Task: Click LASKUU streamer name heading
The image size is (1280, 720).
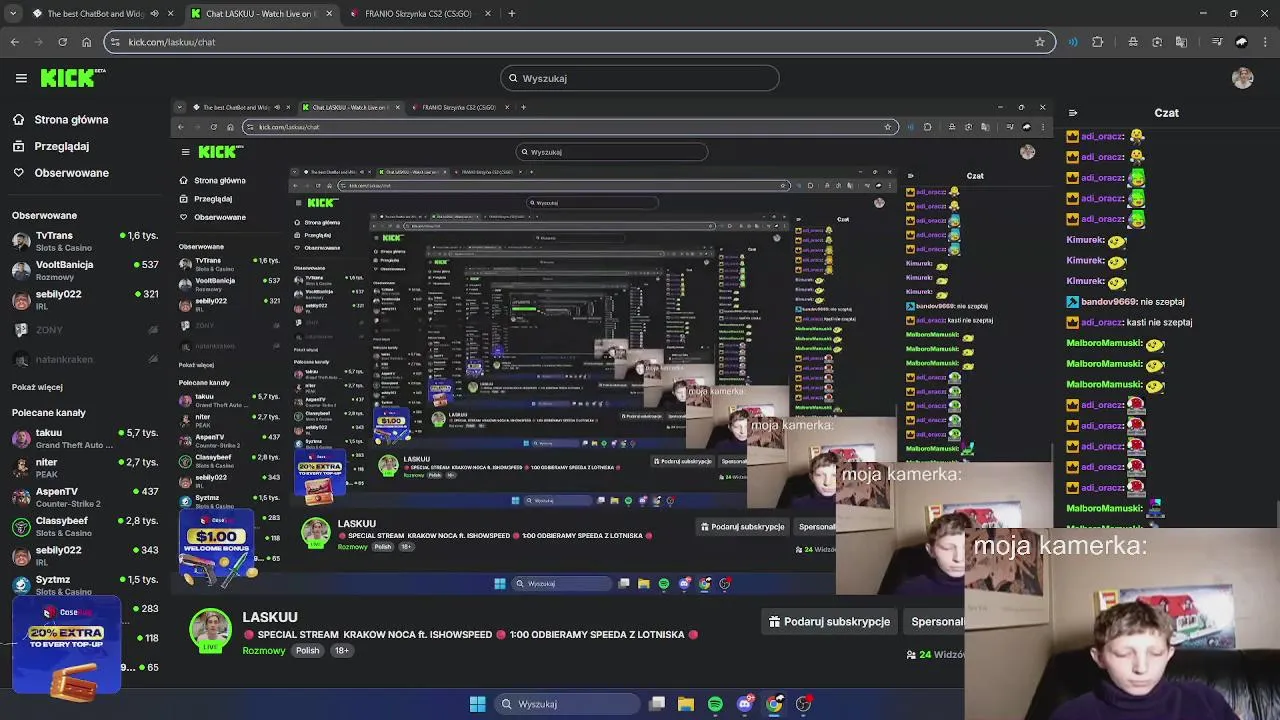Action: tap(270, 617)
